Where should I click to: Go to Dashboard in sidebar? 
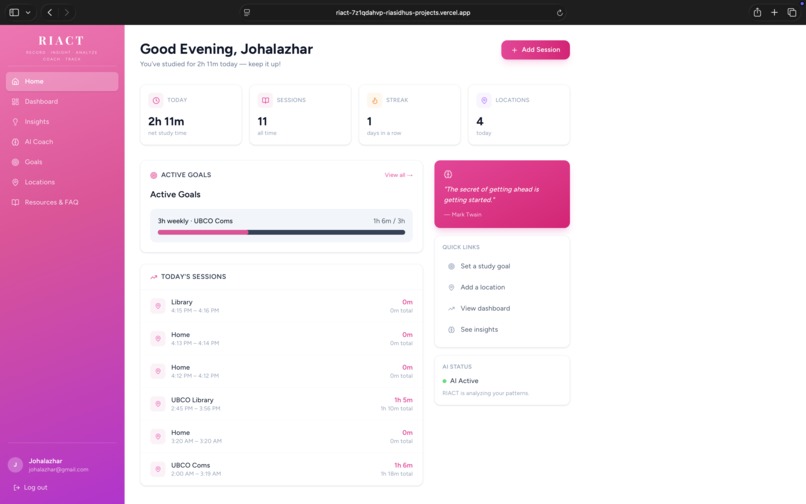pyautogui.click(x=62, y=101)
